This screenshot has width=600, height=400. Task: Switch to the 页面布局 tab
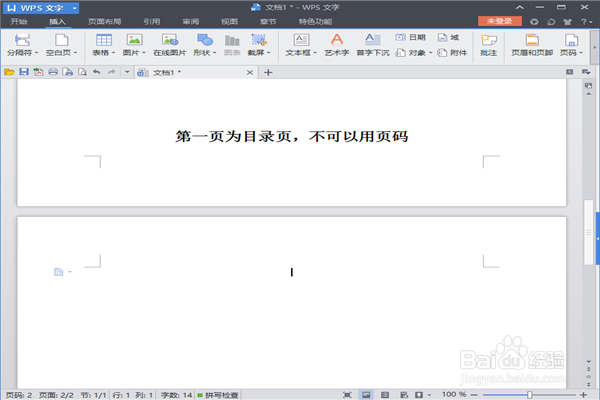point(104,21)
